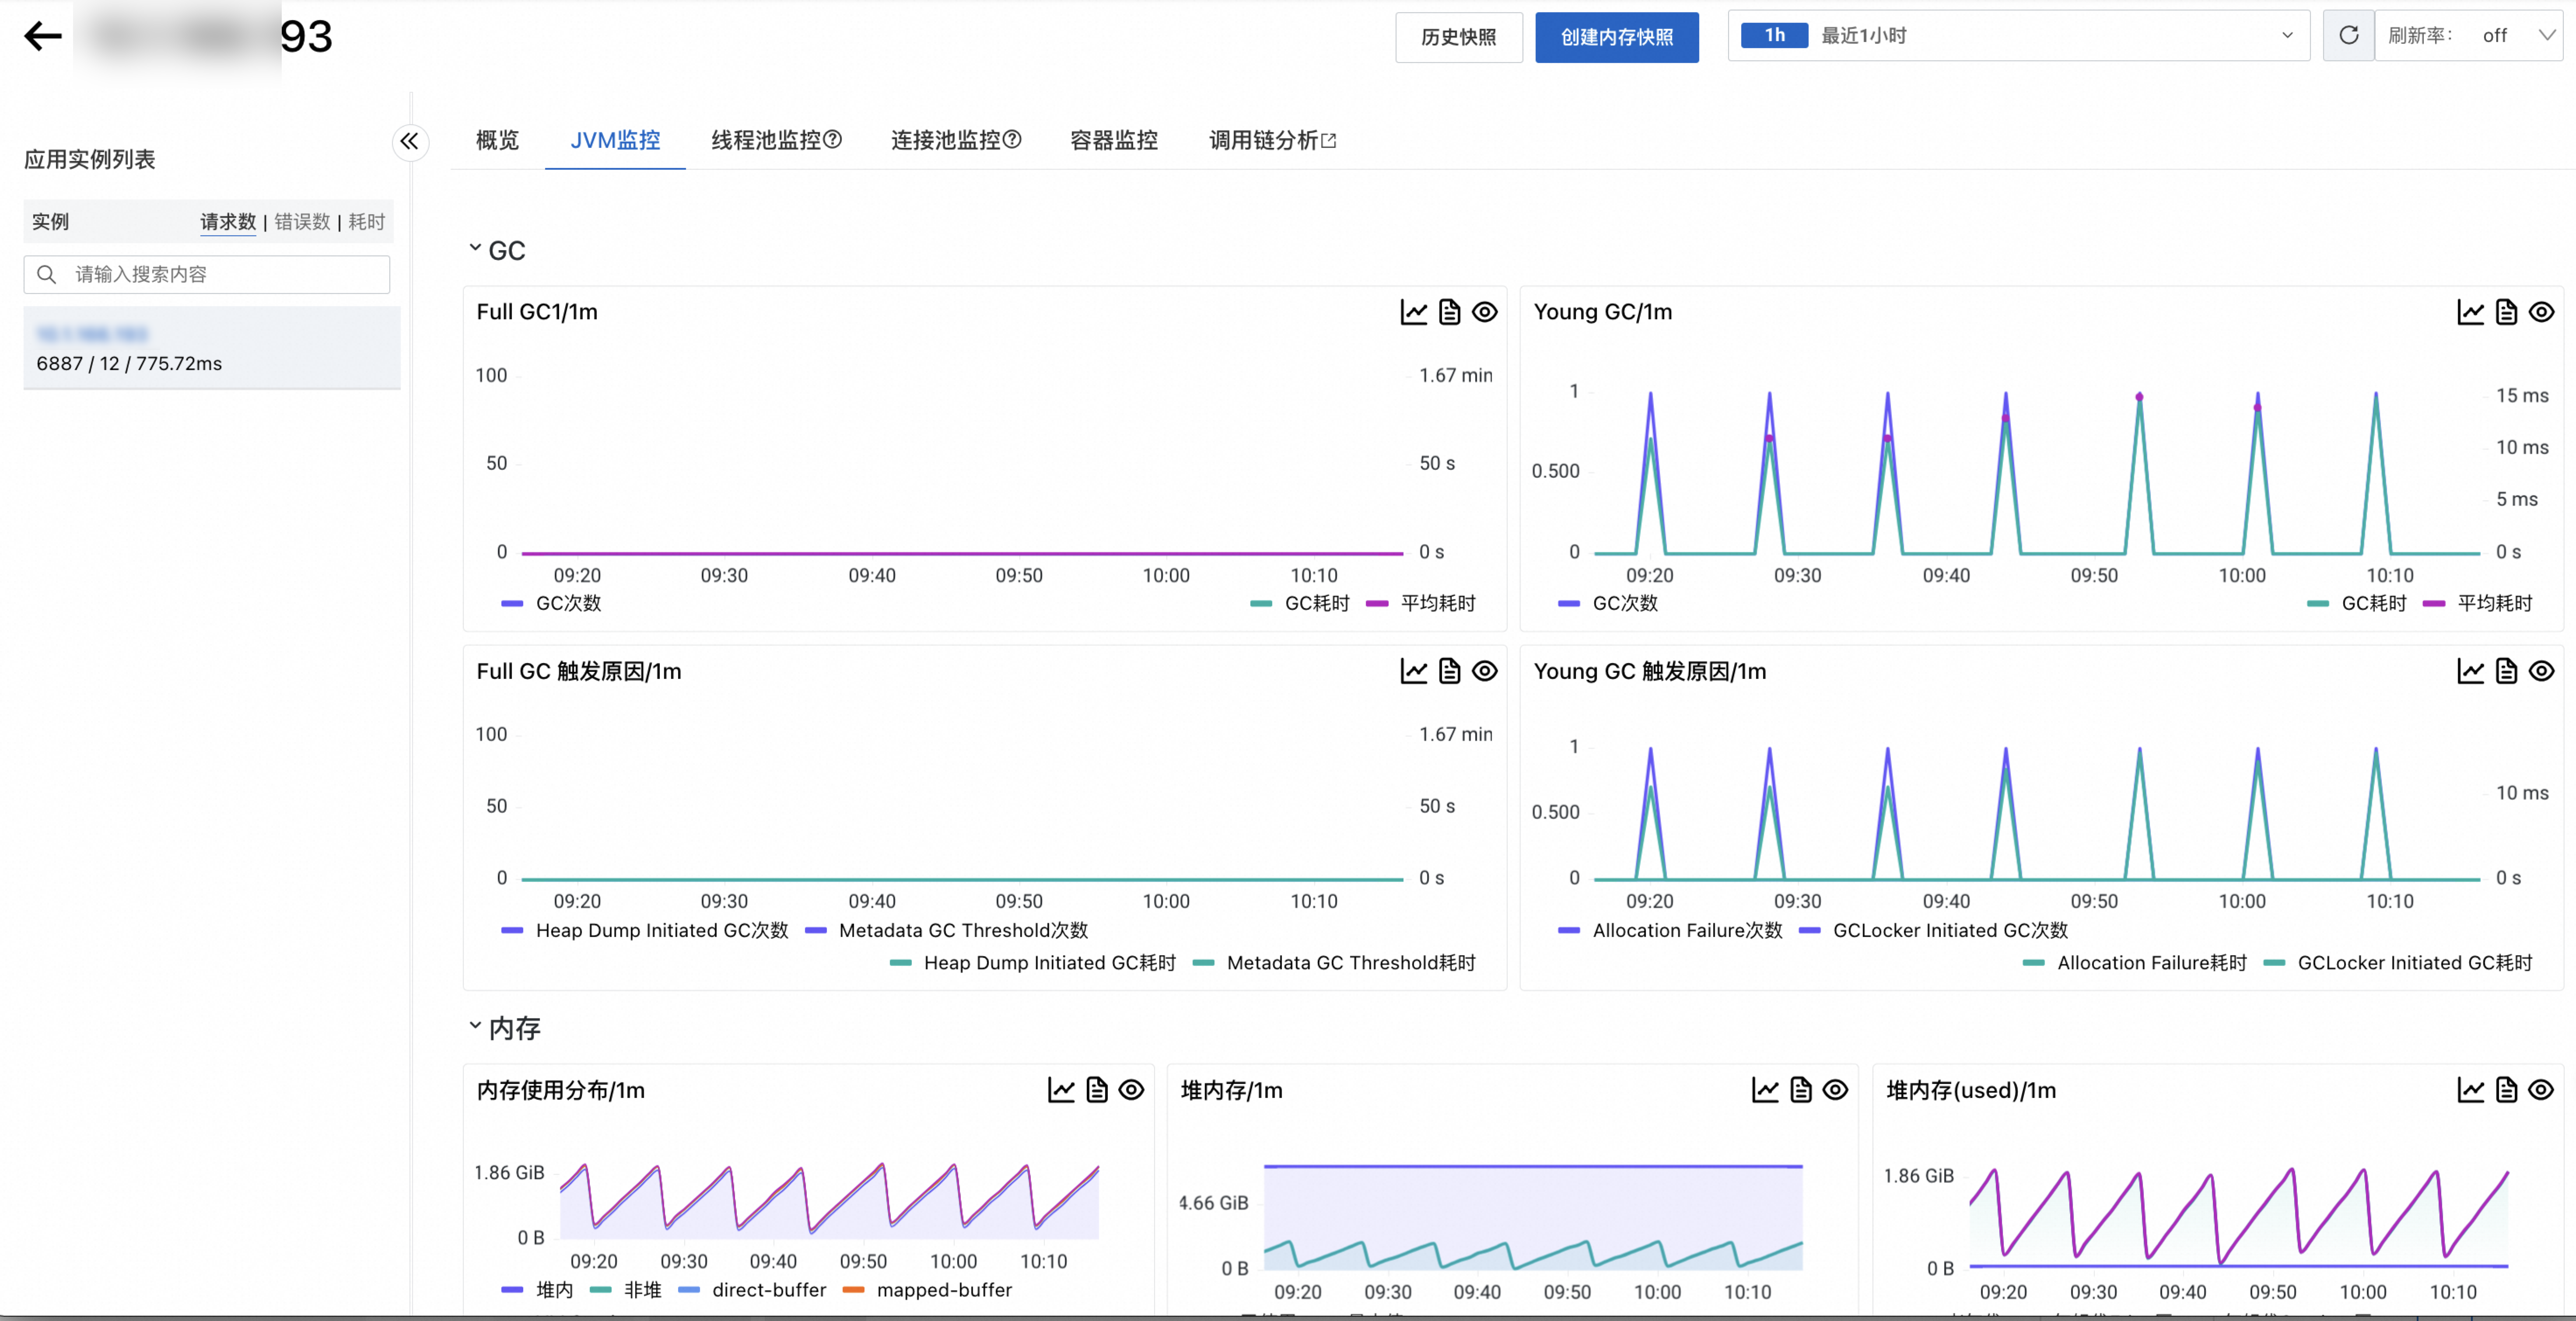
Task: Switch to the 容器监控 tab
Action: (x=1113, y=140)
